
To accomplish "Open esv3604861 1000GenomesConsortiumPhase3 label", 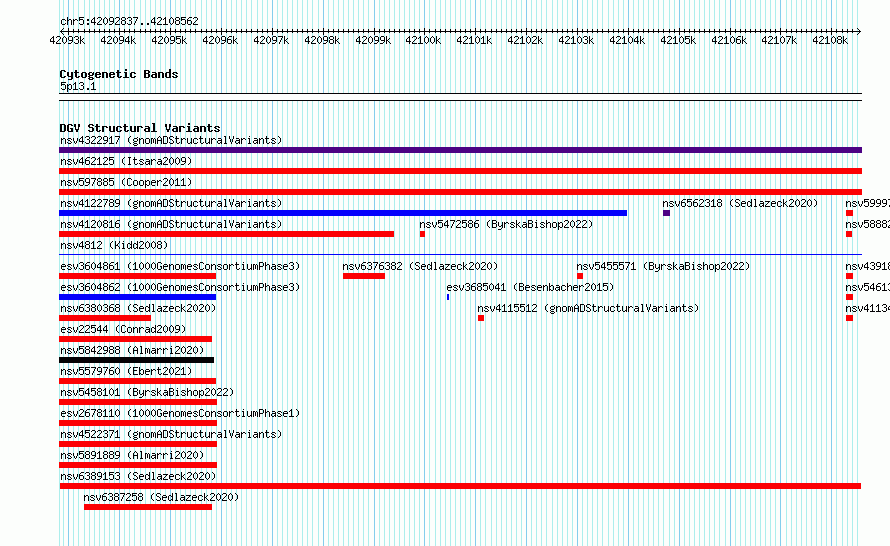I will tap(180, 266).
